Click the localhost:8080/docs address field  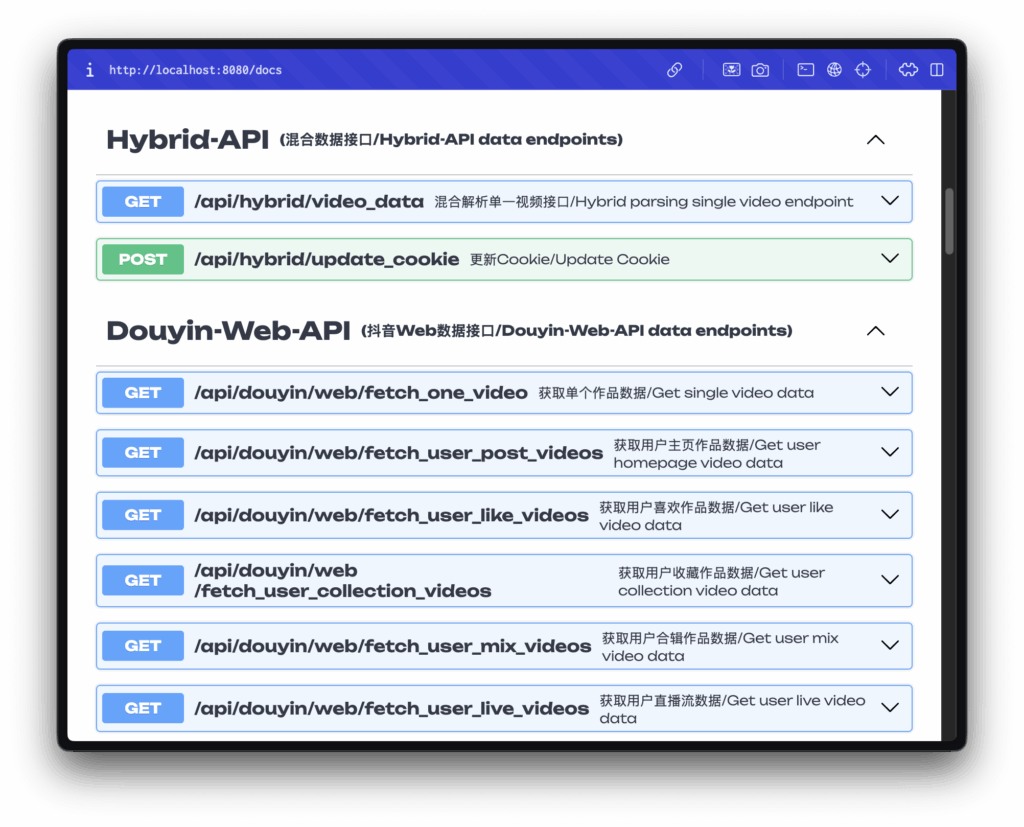(x=195, y=70)
